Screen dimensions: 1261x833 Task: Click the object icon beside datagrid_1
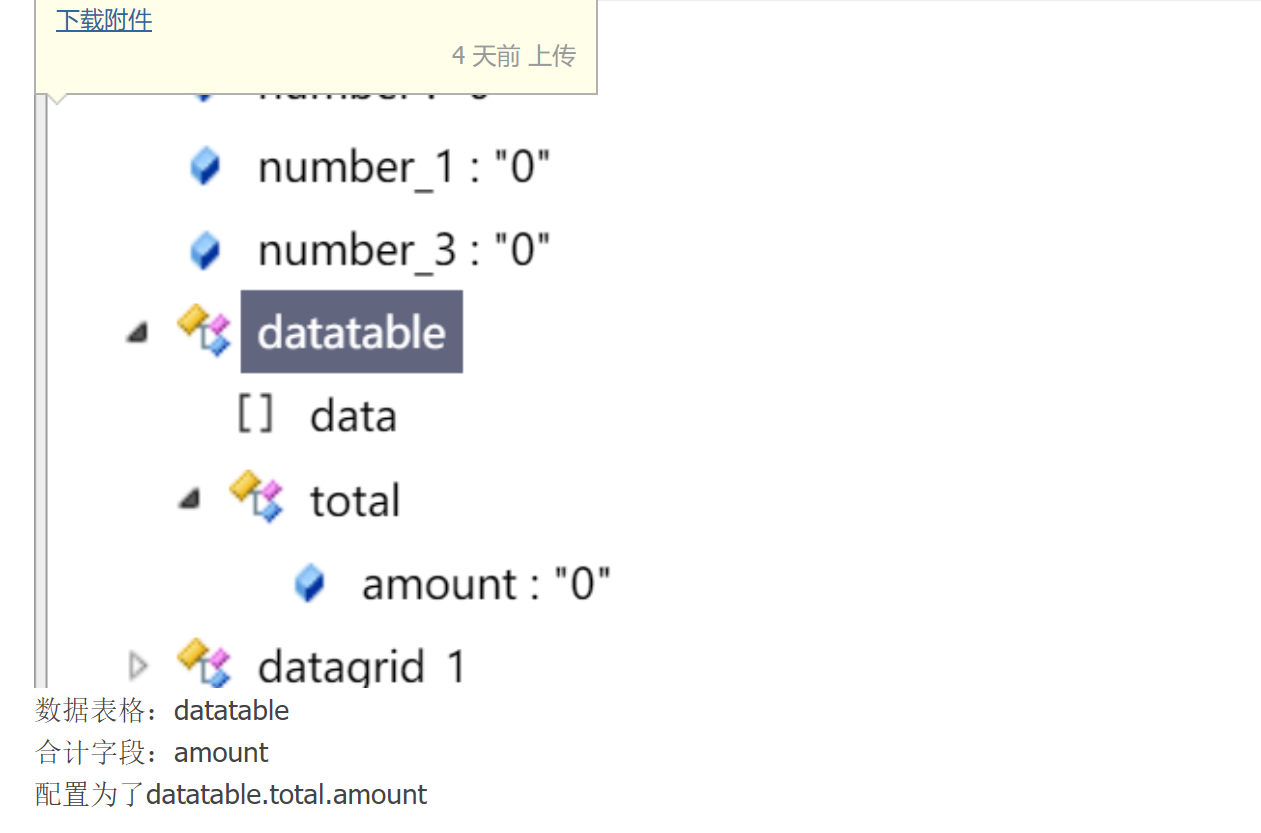(x=204, y=664)
